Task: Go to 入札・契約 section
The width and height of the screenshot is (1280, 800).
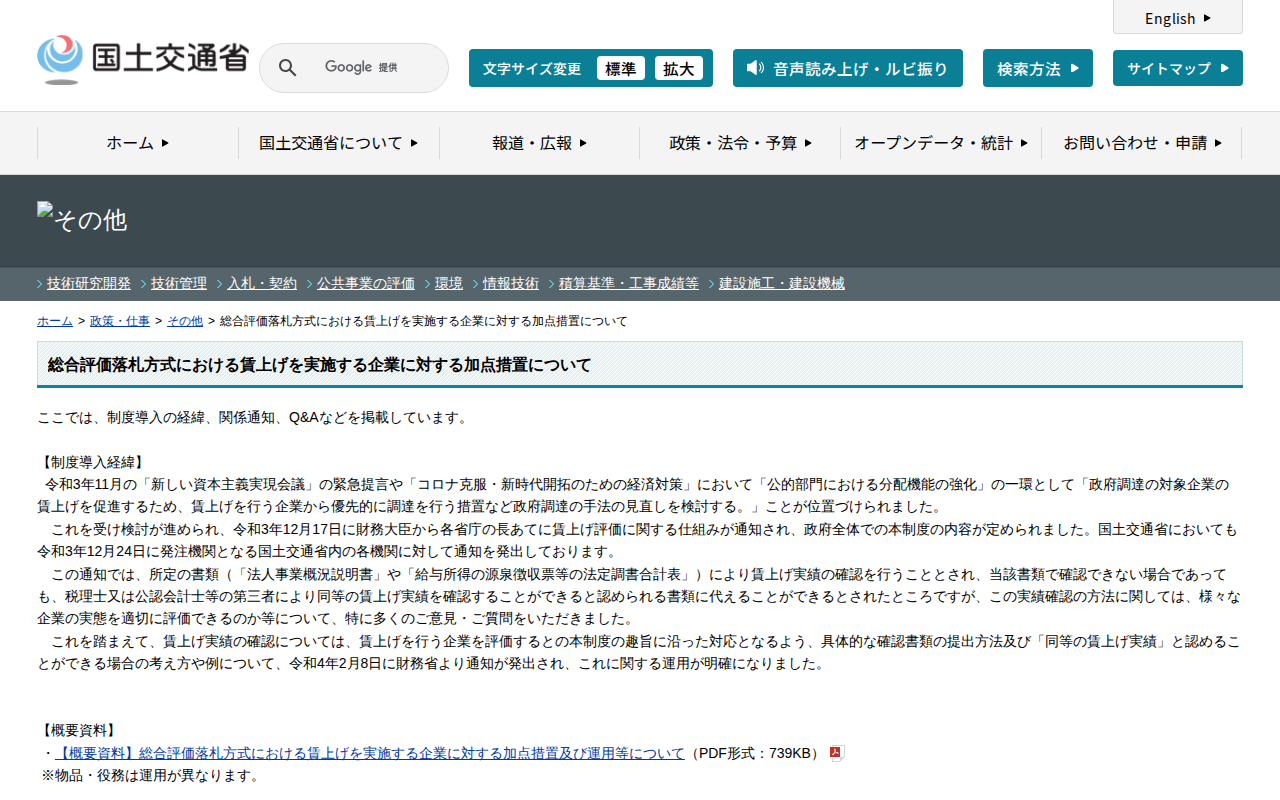Action: 262,283
